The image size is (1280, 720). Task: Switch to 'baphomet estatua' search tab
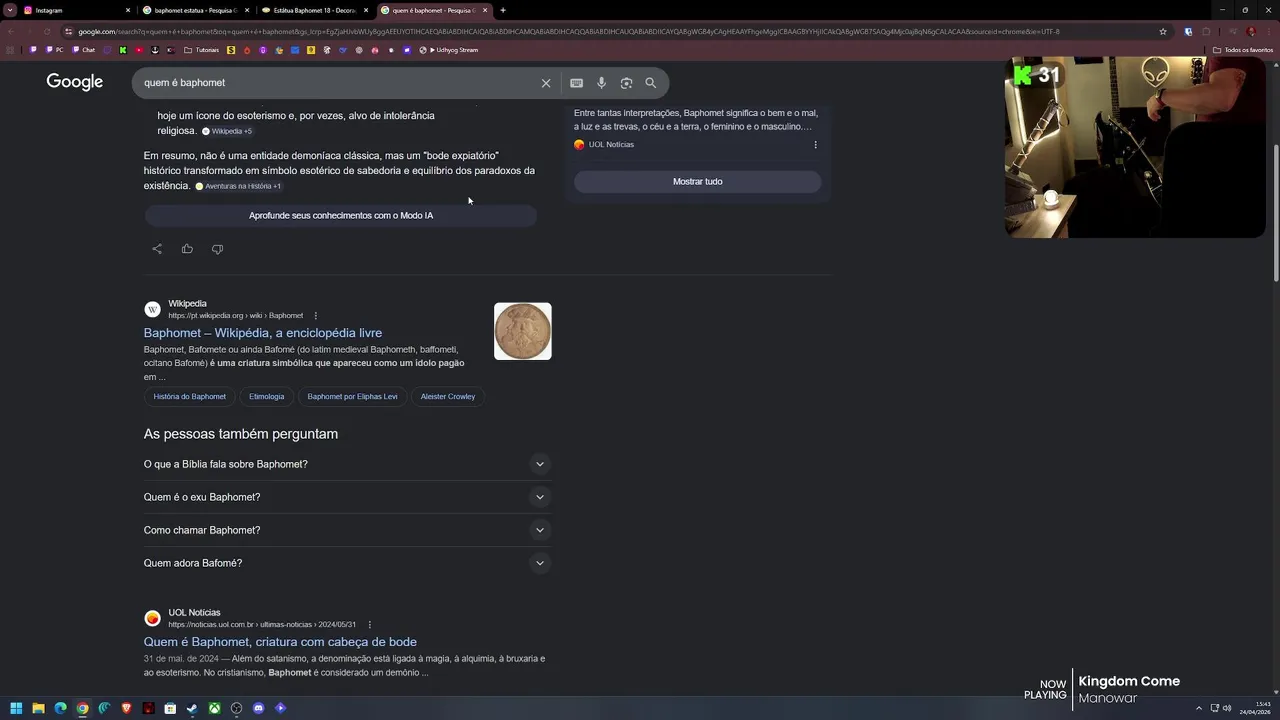(x=195, y=10)
